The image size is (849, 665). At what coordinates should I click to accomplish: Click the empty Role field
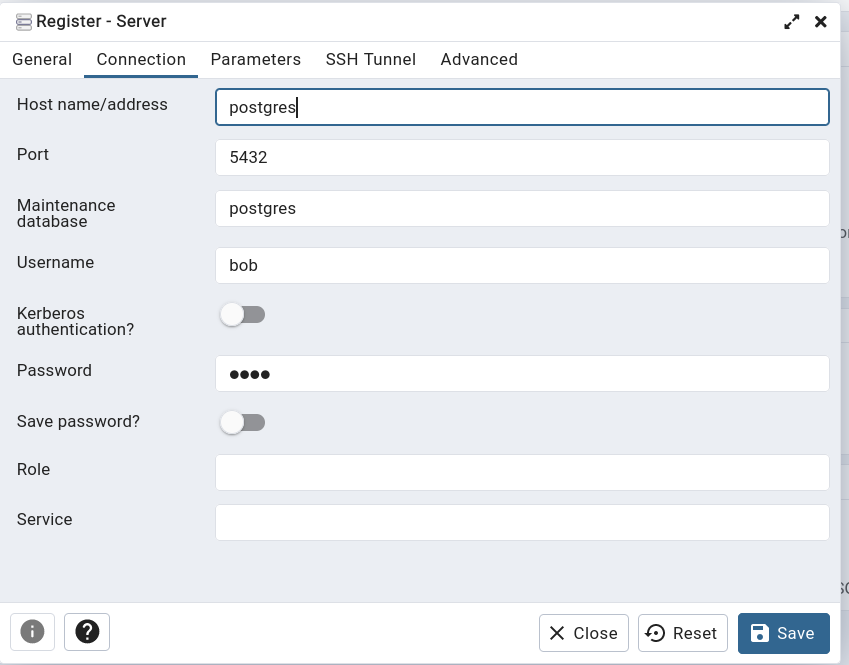[x=522, y=473]
